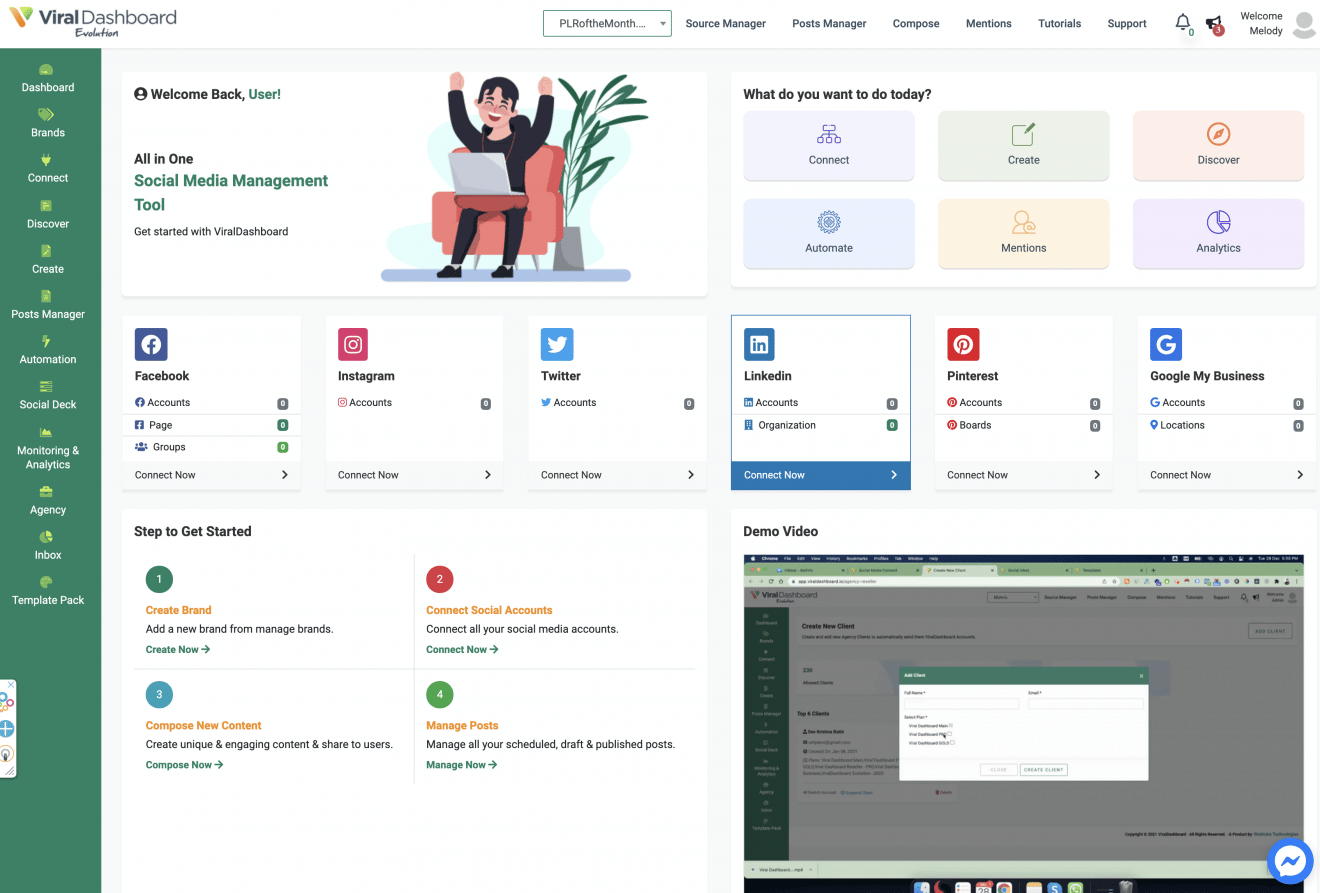Click the Mentions quick action card
This screenshot has width=1320, height=893.
[1024, 233]
